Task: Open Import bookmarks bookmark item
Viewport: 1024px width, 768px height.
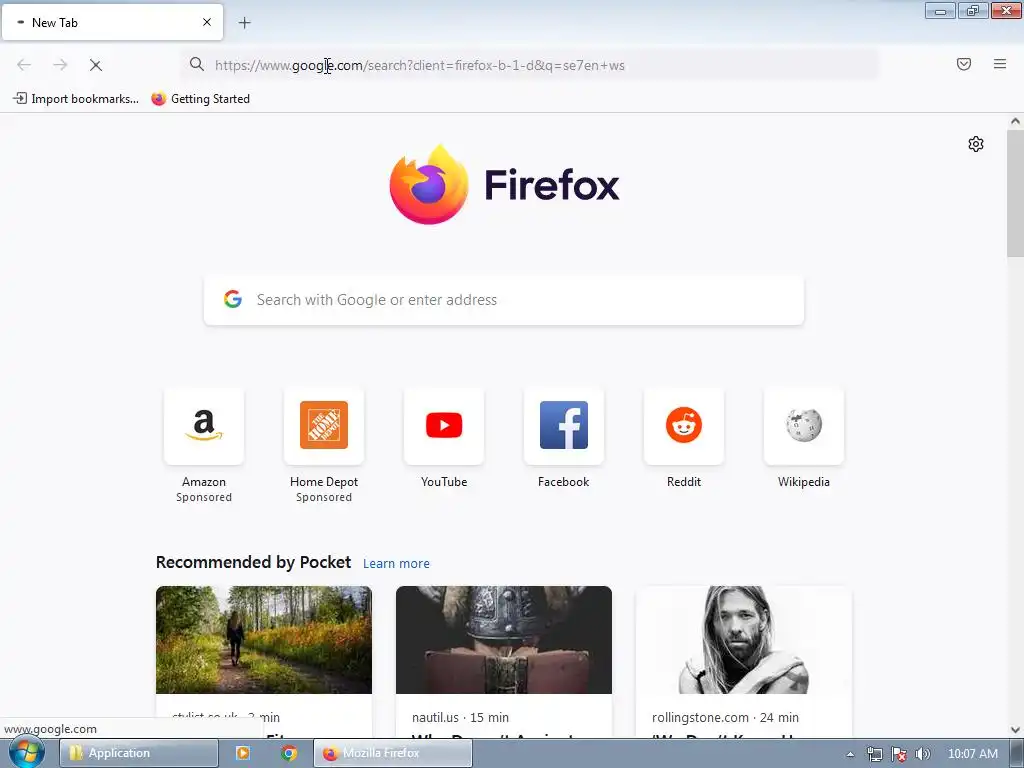Action: tap(76, 99)
